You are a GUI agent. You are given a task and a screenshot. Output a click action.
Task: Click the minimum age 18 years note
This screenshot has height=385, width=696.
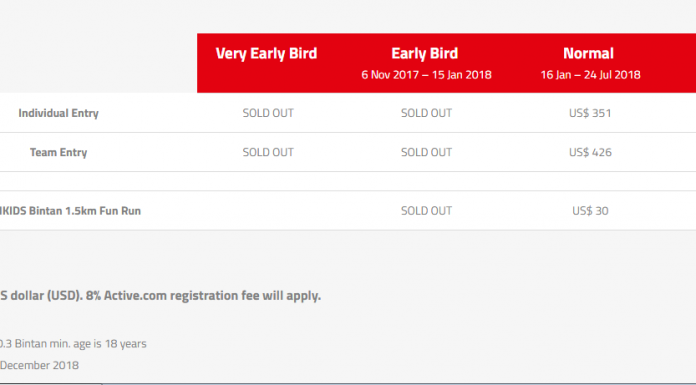pos(73,344)
